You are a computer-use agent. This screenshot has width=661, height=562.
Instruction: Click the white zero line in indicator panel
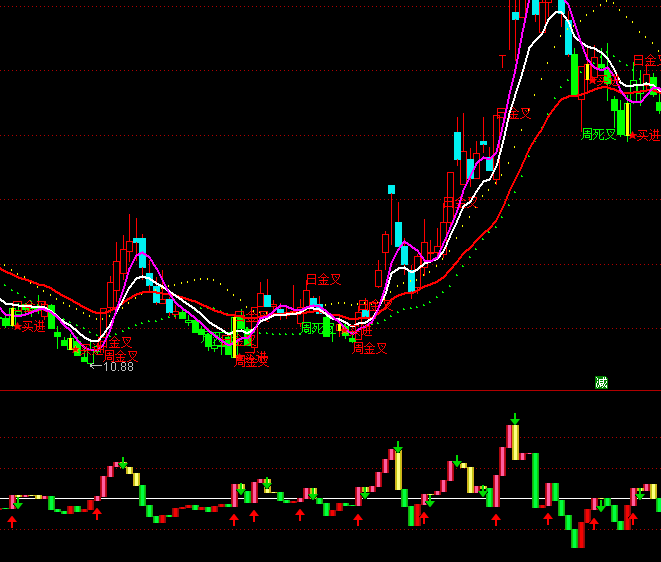(x=200, y=498)
